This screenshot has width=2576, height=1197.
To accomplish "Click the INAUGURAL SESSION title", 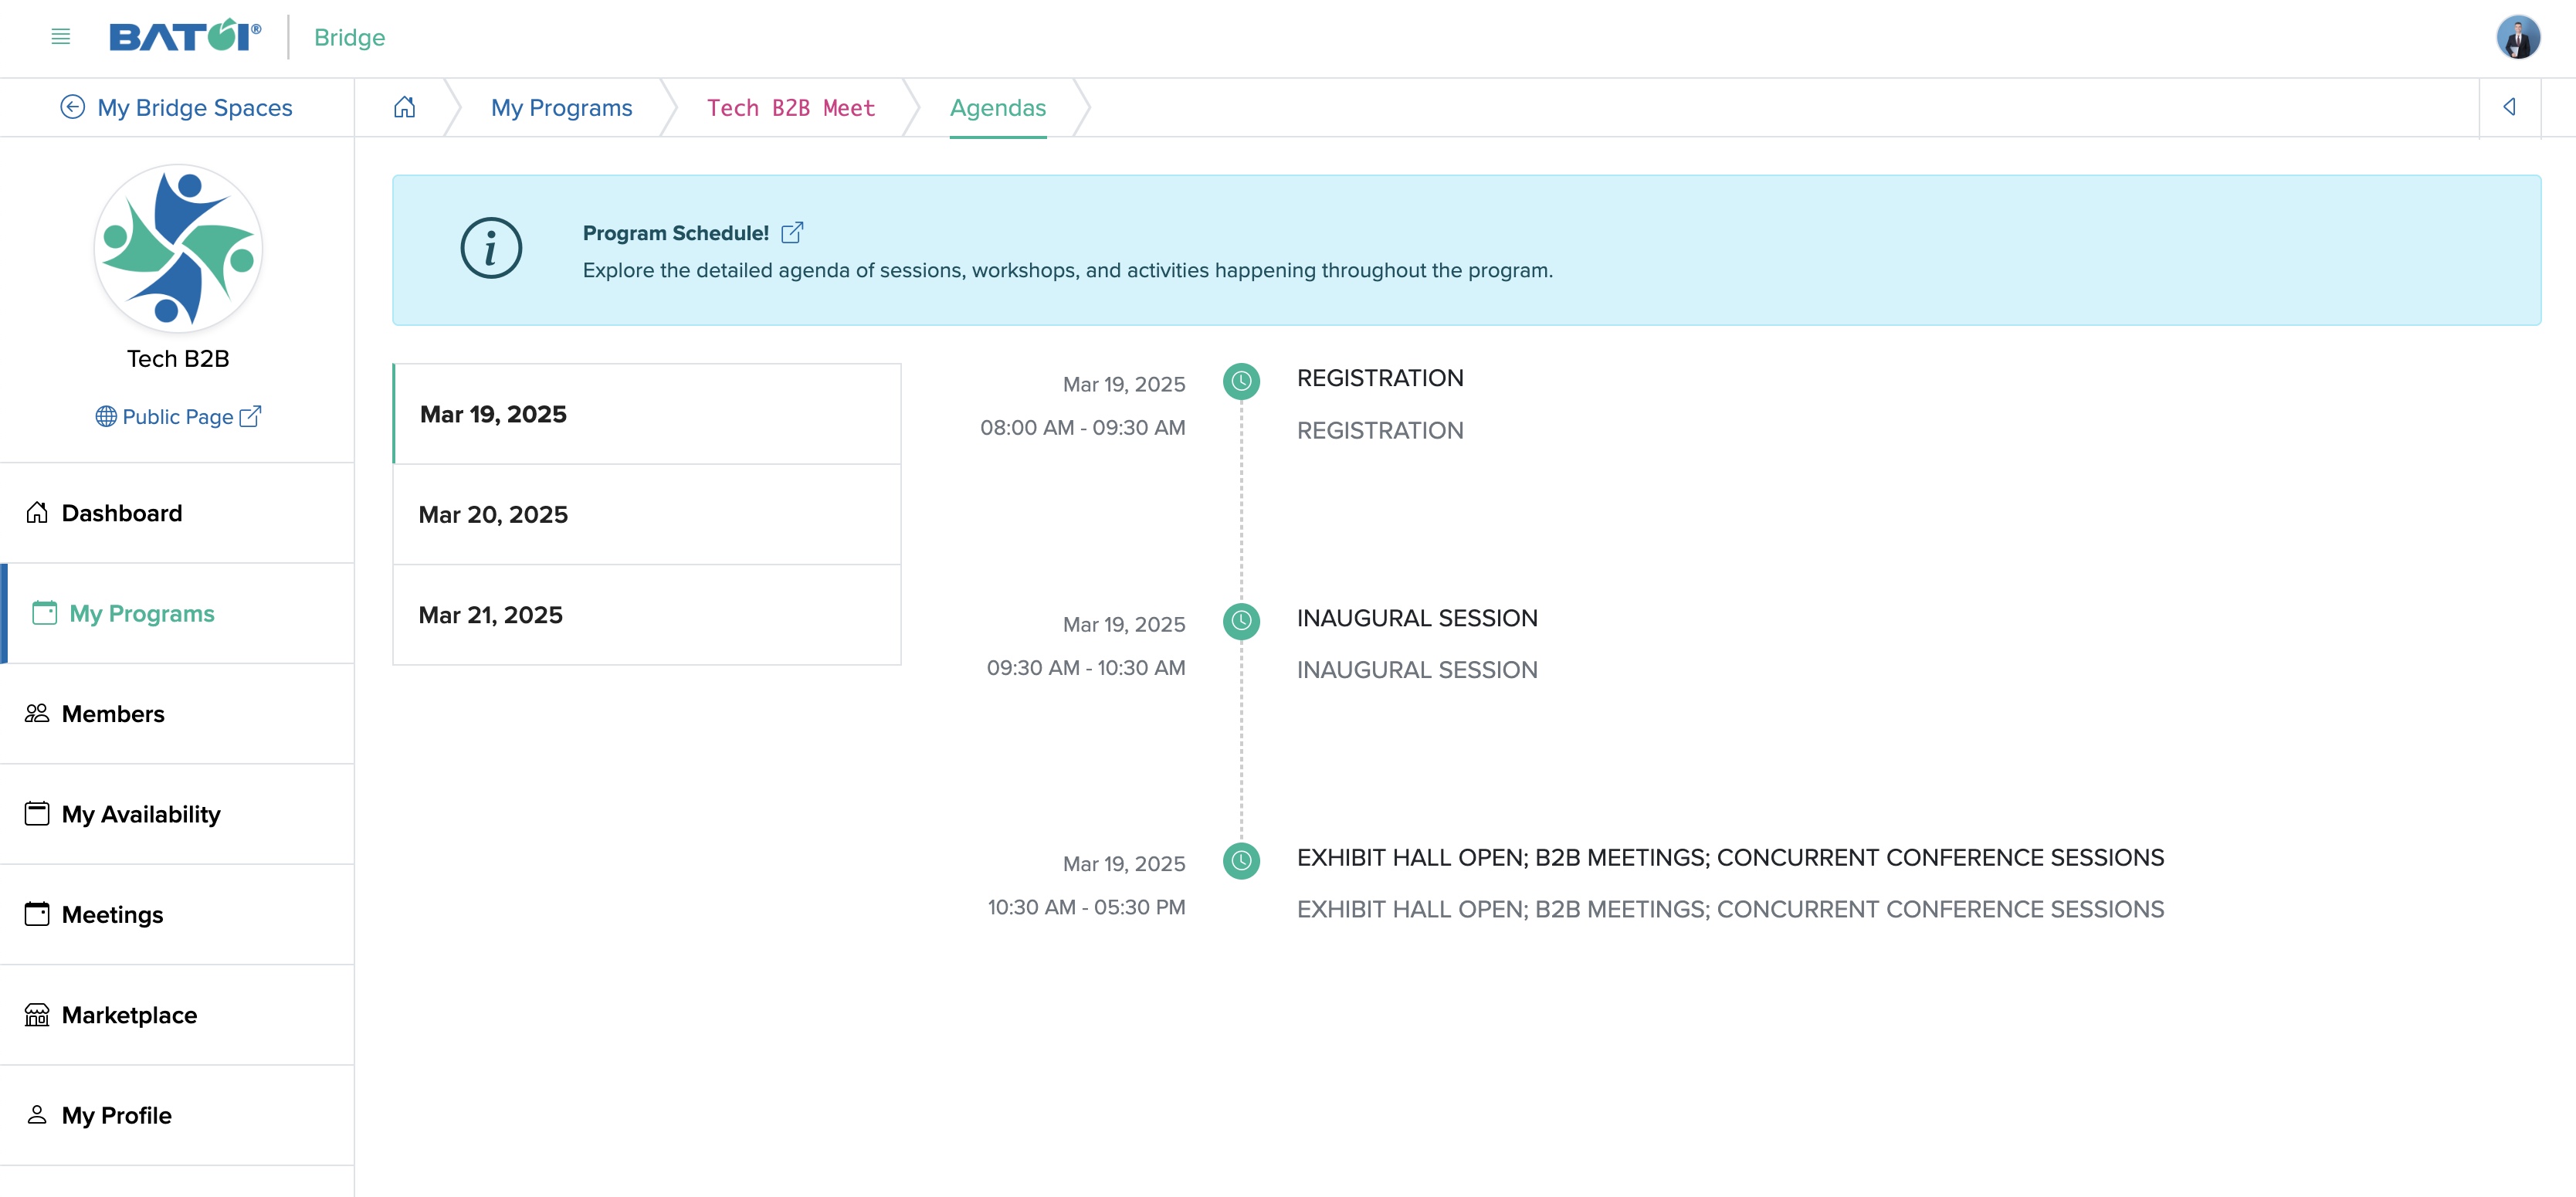I will [1417, 618].
